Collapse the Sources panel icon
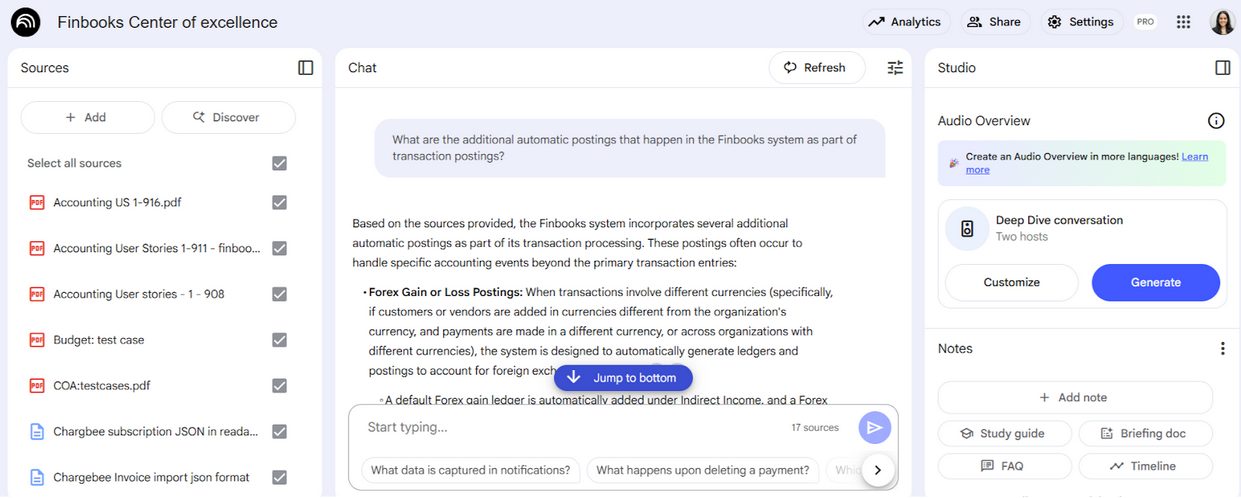The image size is (1241, 498). click(306, 68)
